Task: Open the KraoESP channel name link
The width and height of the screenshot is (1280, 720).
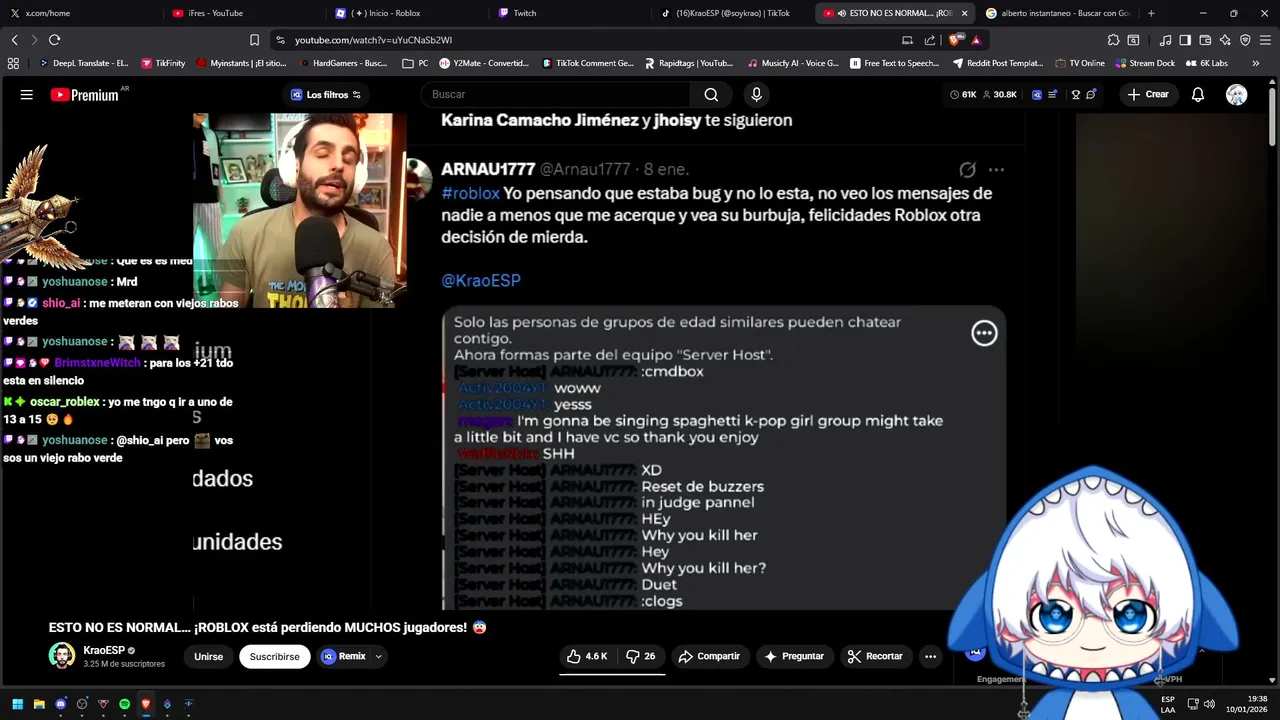Action: pyautogui.click(x=104, y=650)
